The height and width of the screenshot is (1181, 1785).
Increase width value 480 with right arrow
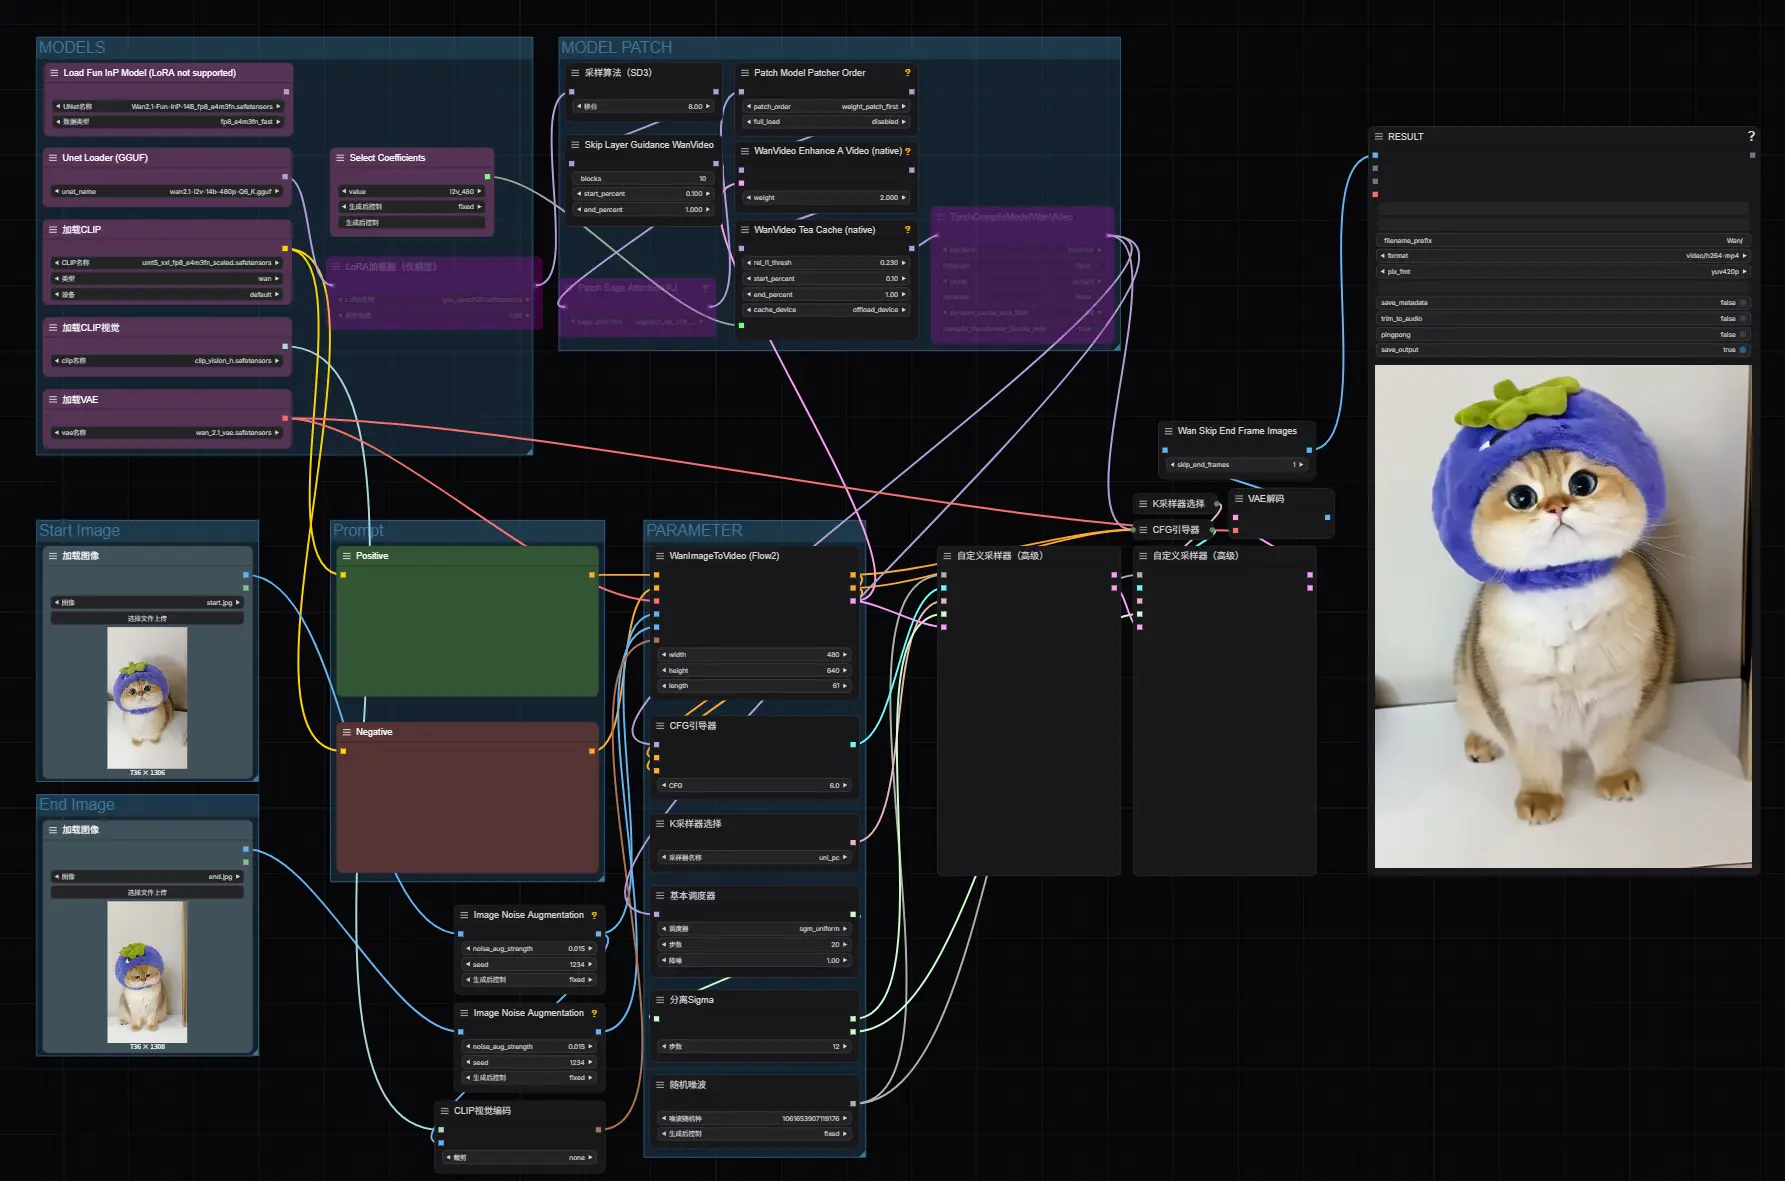(x=845, y=655)
